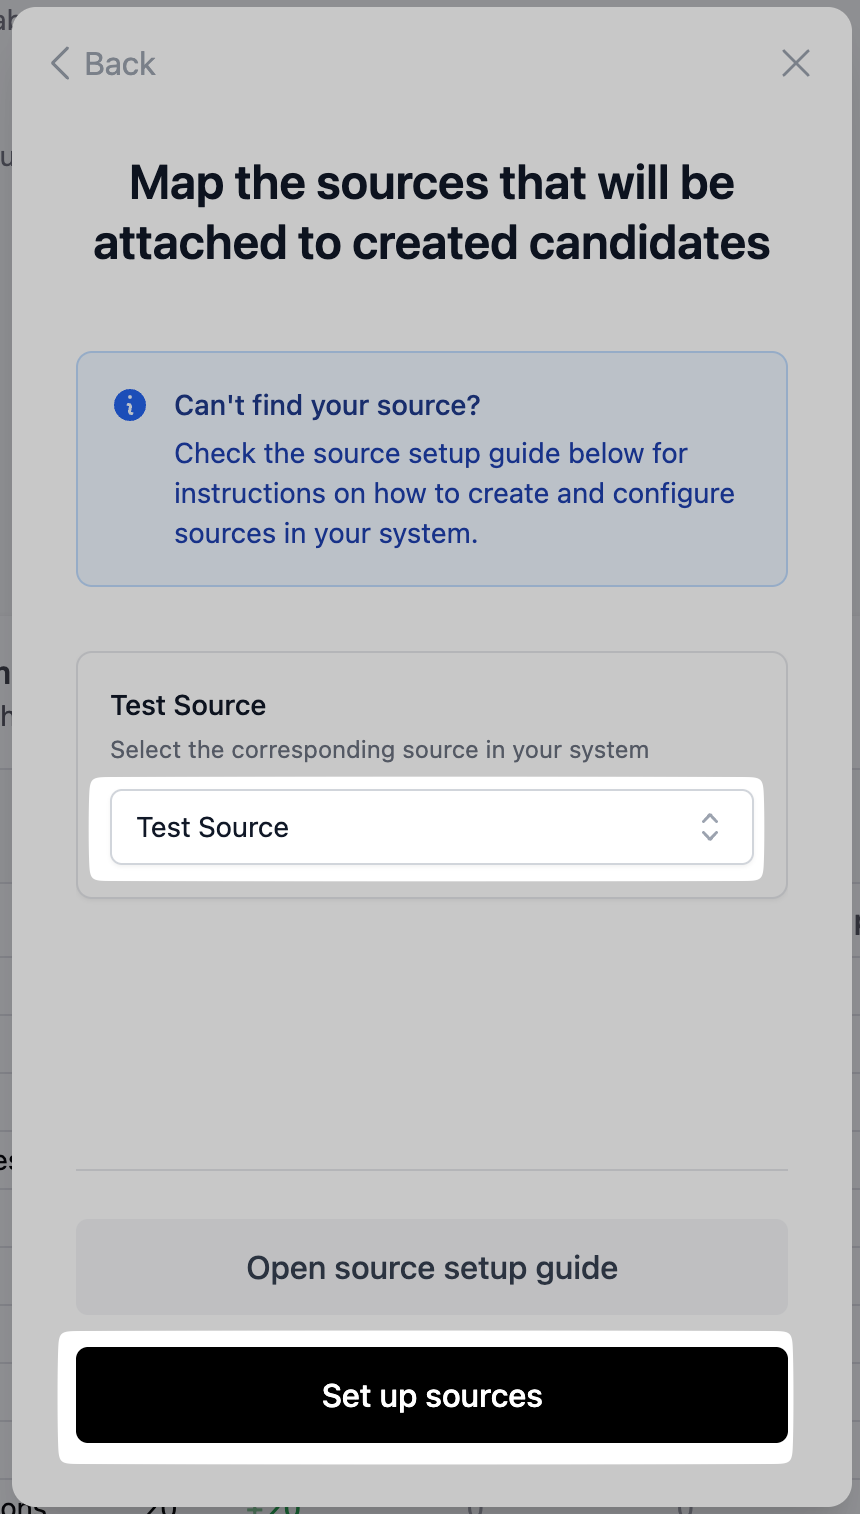This screenshot has height=1514, width=860.
Task: Click the selected "Test Source" value text
Action: click(213, 827)
